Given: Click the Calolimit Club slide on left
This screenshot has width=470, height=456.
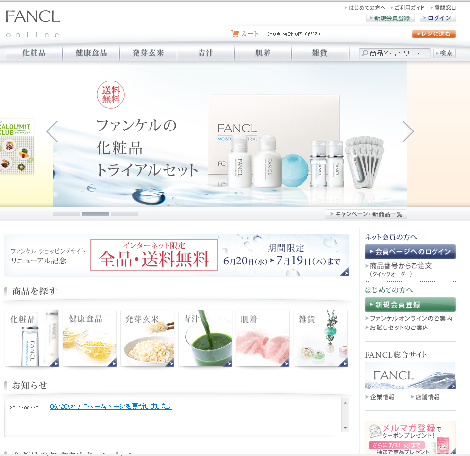Looking at the screenshot, I should (x=17, y=146).
